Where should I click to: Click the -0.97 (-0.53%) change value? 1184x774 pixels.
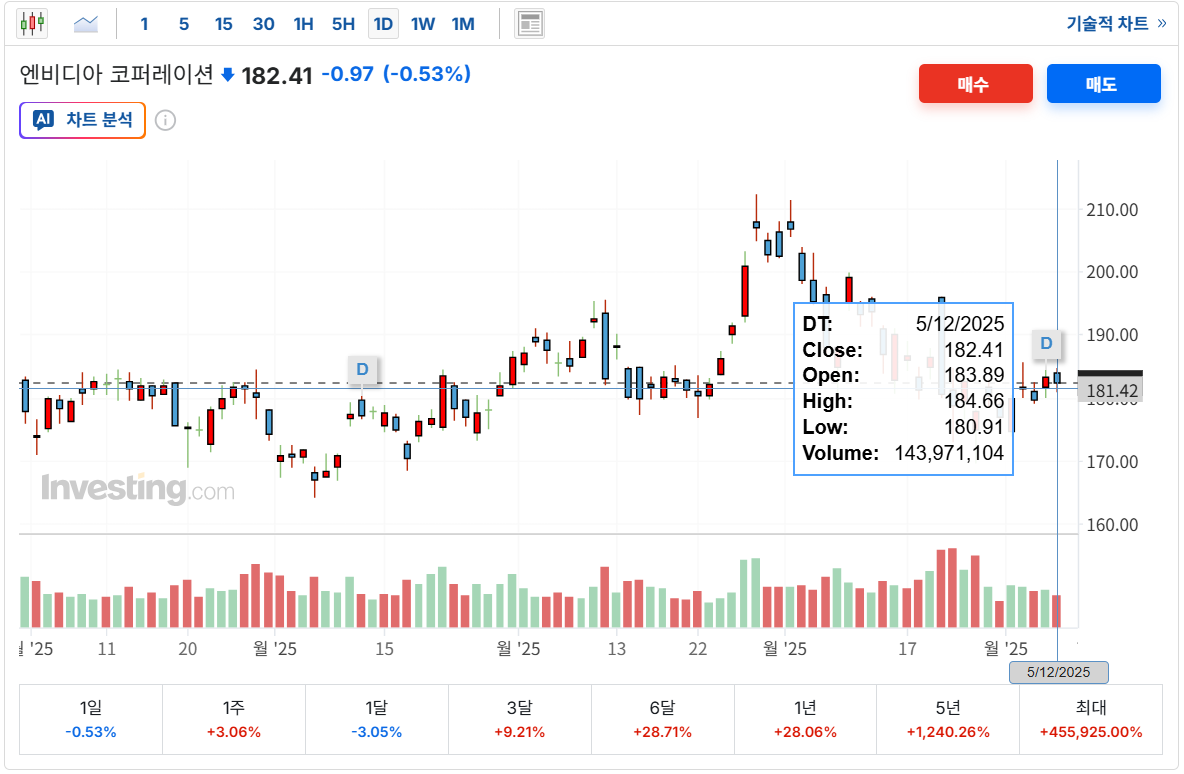[396, 74]
